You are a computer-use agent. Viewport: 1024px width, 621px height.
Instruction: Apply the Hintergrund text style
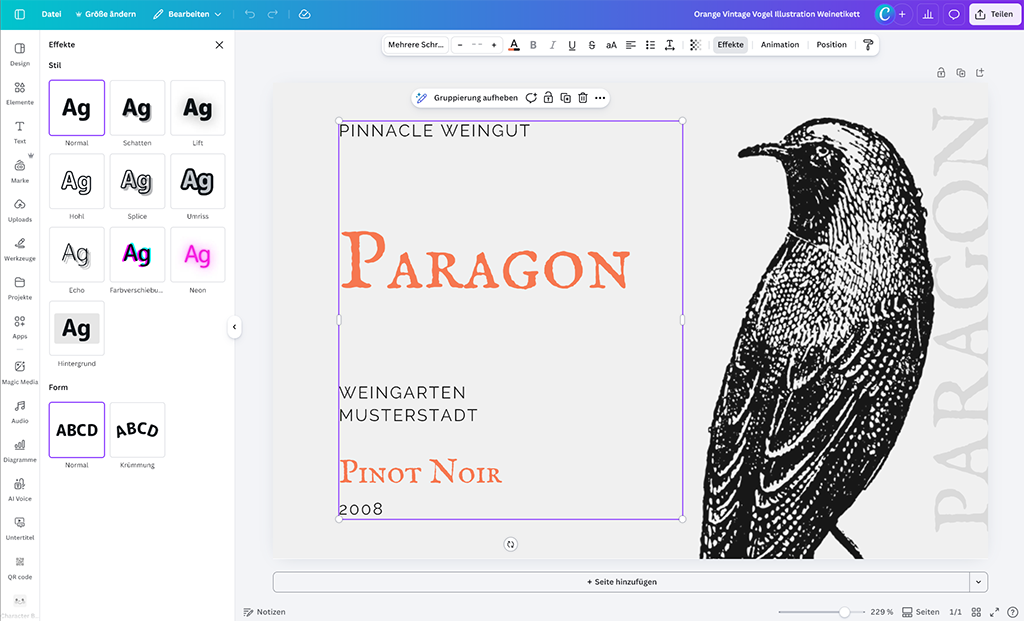(x=76, y=328)
